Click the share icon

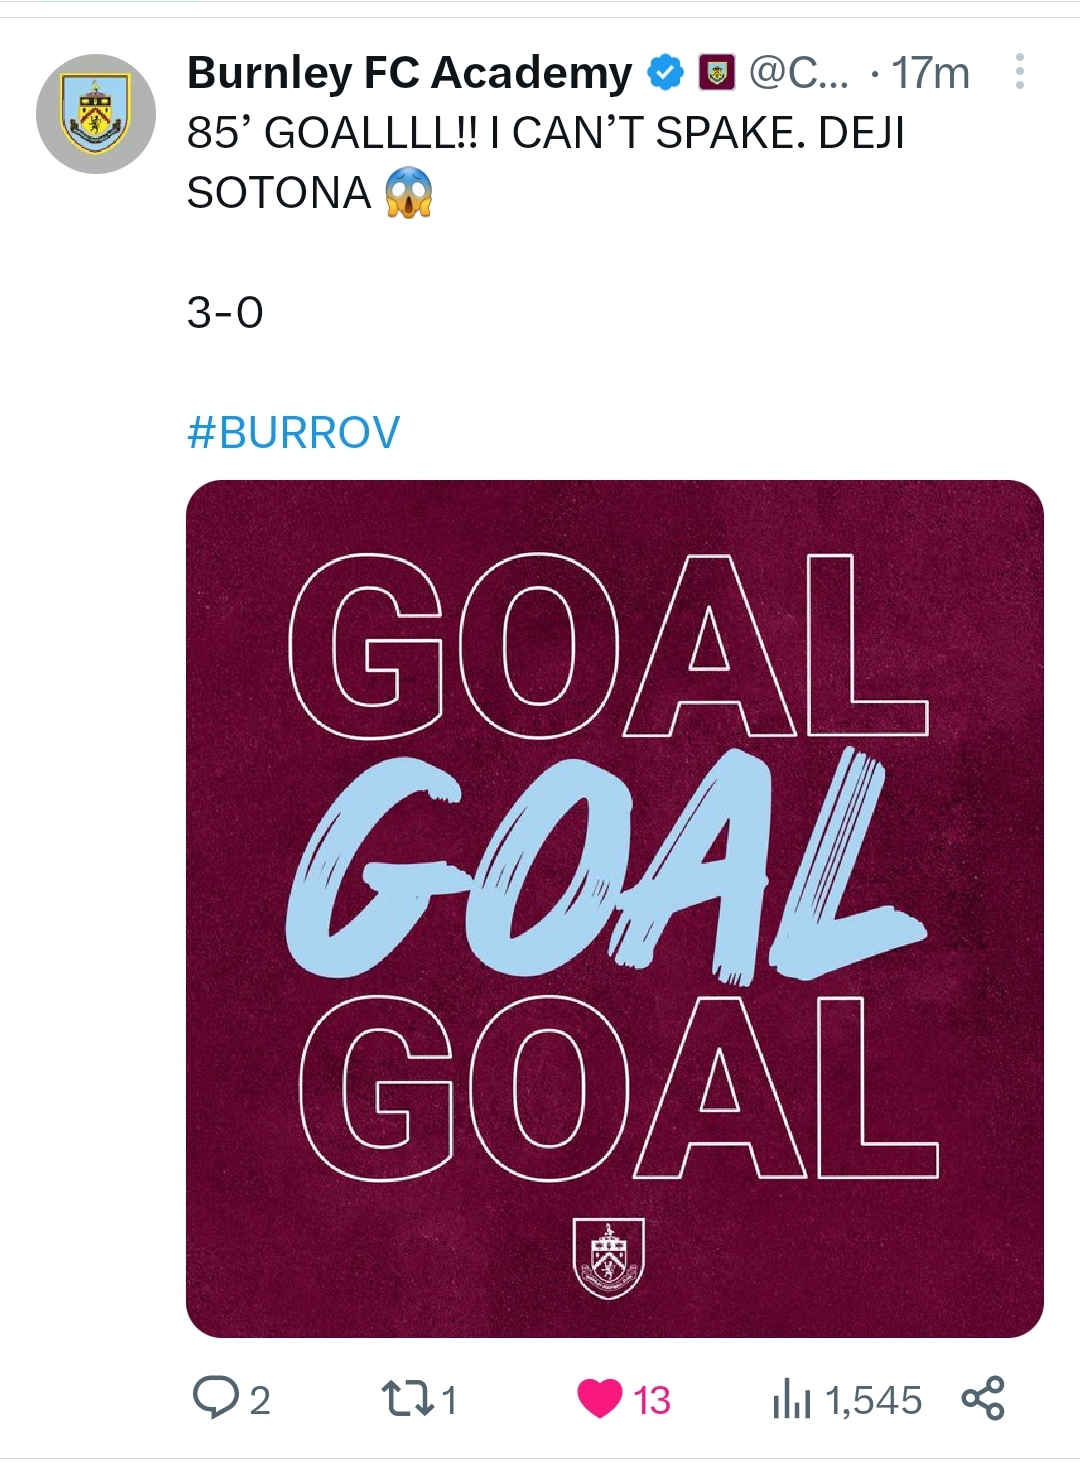pyautogui.click(x=982, y=1398)
